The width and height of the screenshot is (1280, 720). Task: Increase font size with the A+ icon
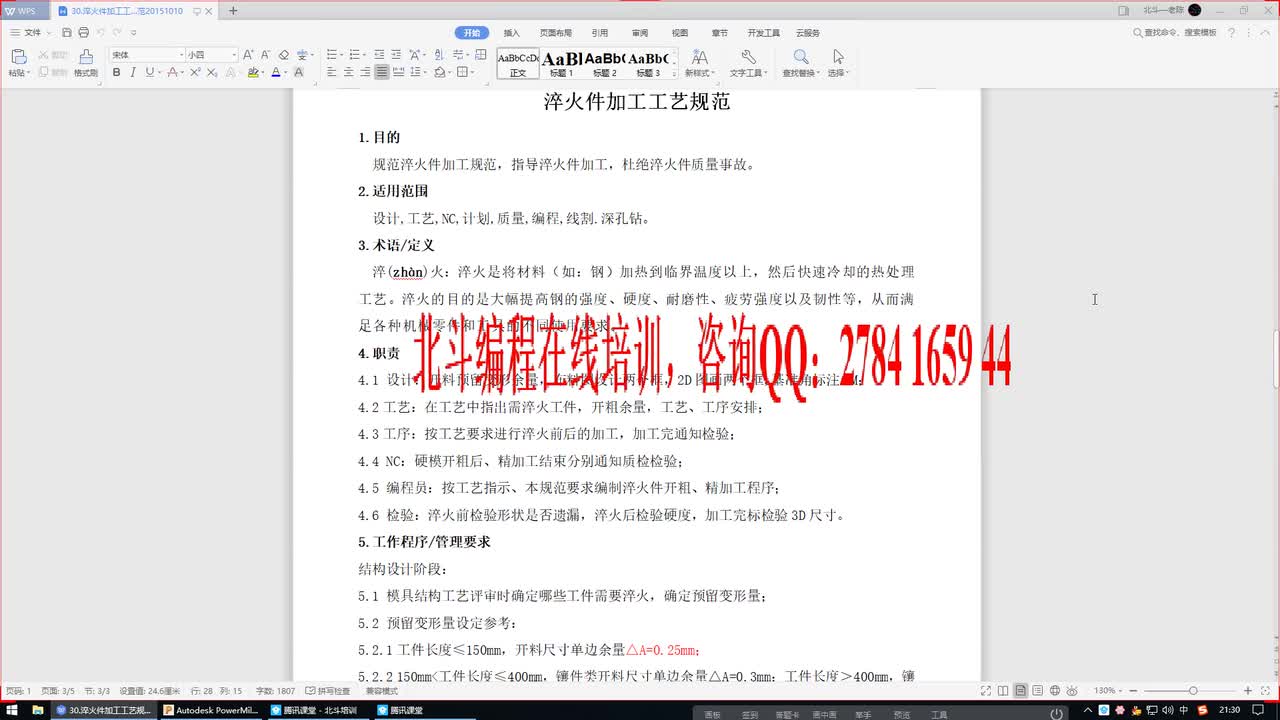(x=248, y=55)
